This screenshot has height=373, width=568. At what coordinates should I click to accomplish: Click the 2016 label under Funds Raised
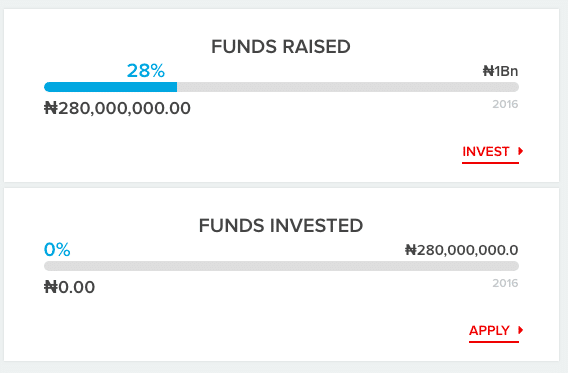point(505,104)
